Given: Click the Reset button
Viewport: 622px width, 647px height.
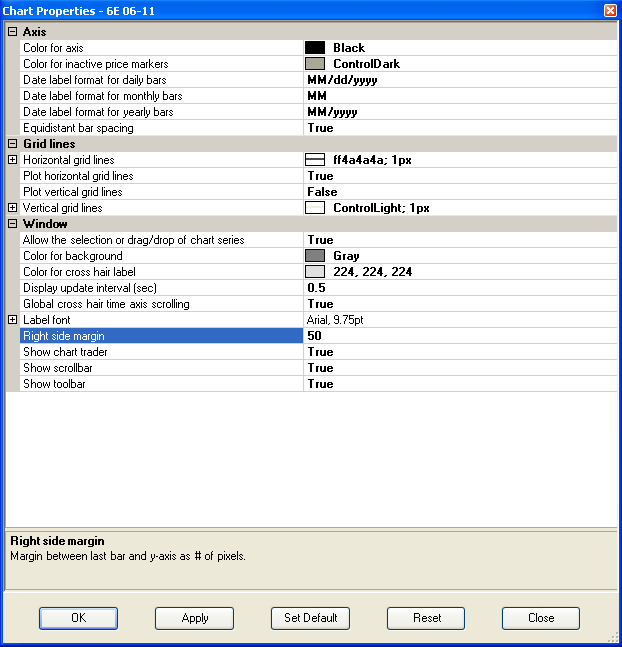Looking at the screenshot, I should pyautogui.click(x=426, y=618).
